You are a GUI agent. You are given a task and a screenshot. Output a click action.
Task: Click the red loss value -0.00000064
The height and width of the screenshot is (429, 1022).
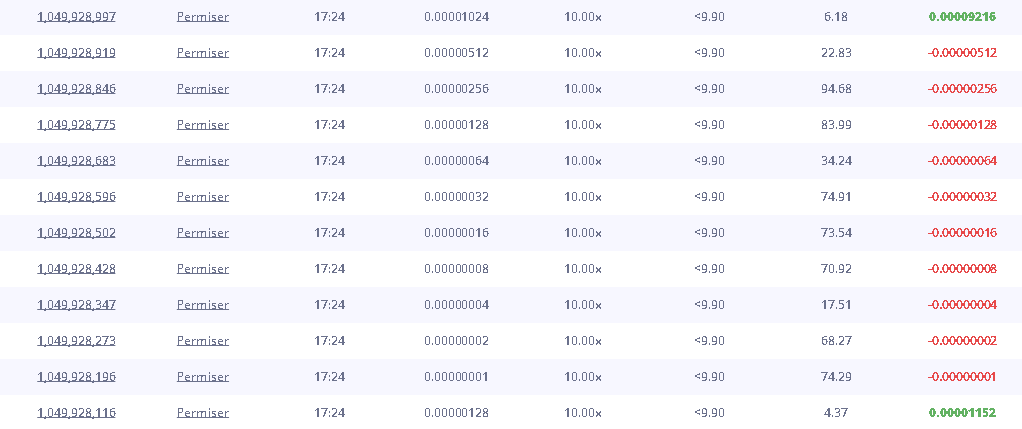click(x=962, y=161)
